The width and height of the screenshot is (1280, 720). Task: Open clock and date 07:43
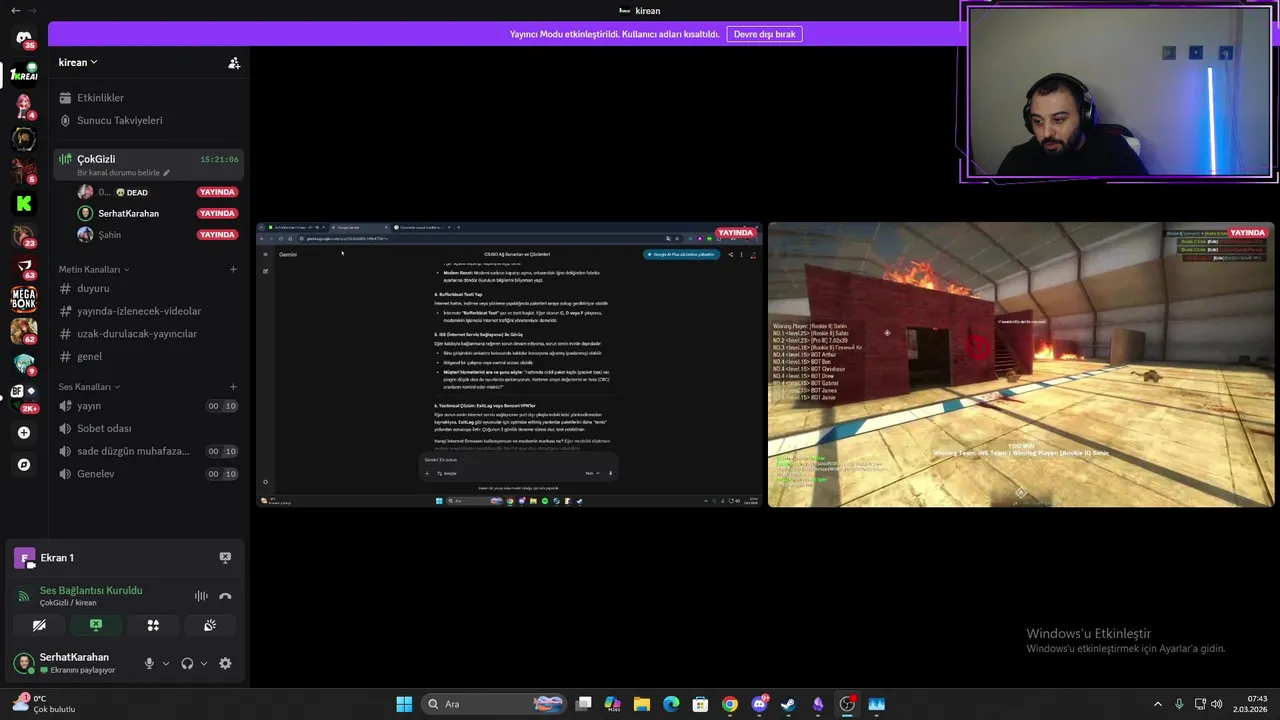tap(1250, 704)
